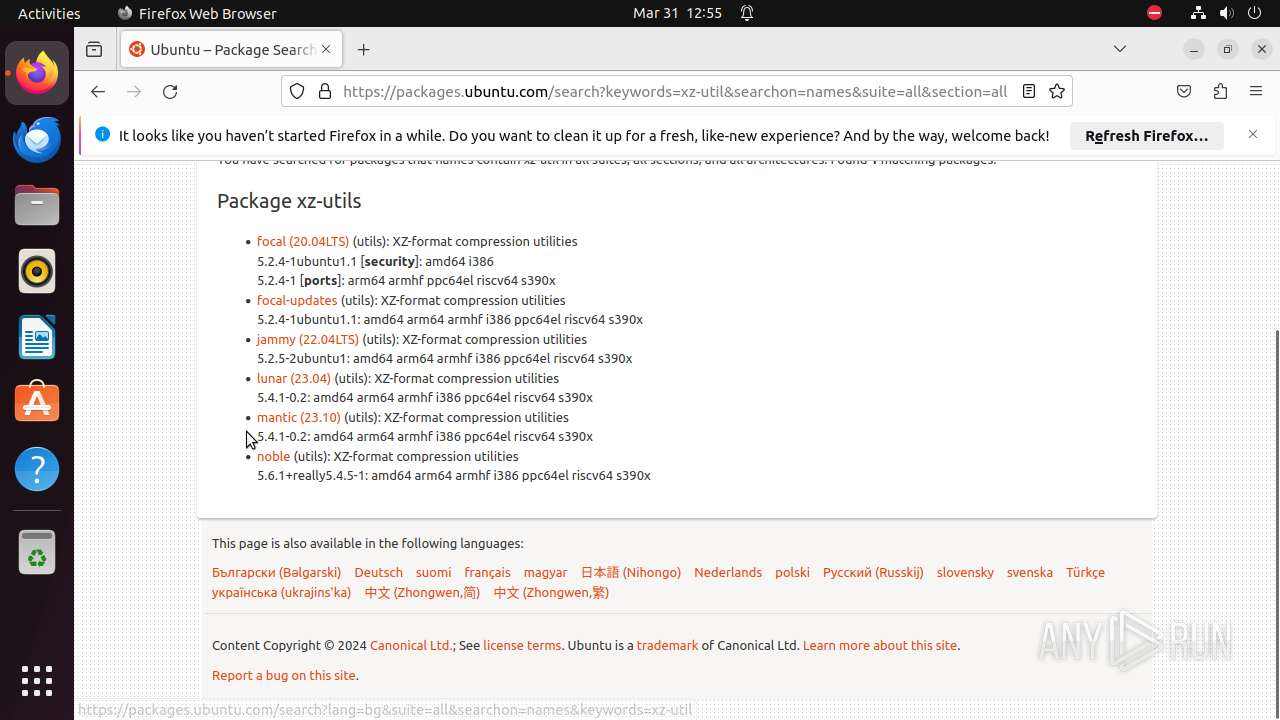Open the Files manager in the dock
1280x720 pixels.
coord(37,205)
